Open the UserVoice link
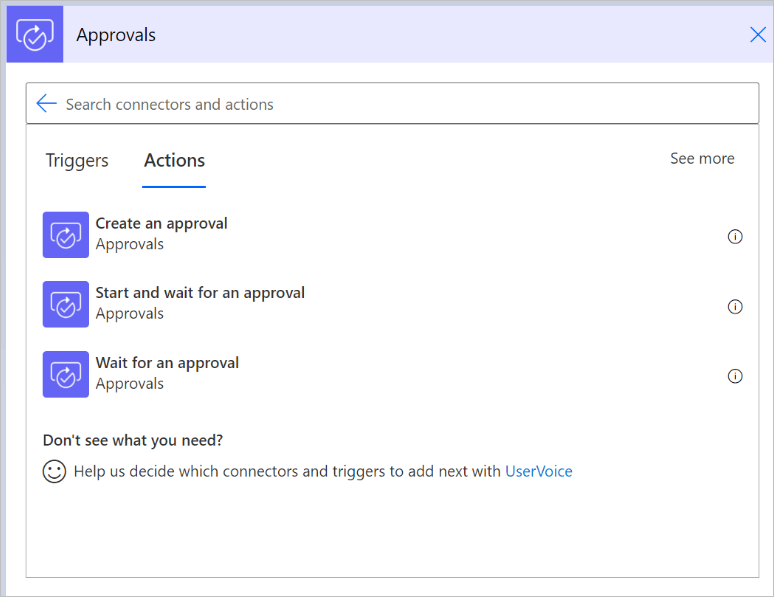Screen dimensions: 774x597 (x=539, y=472)
